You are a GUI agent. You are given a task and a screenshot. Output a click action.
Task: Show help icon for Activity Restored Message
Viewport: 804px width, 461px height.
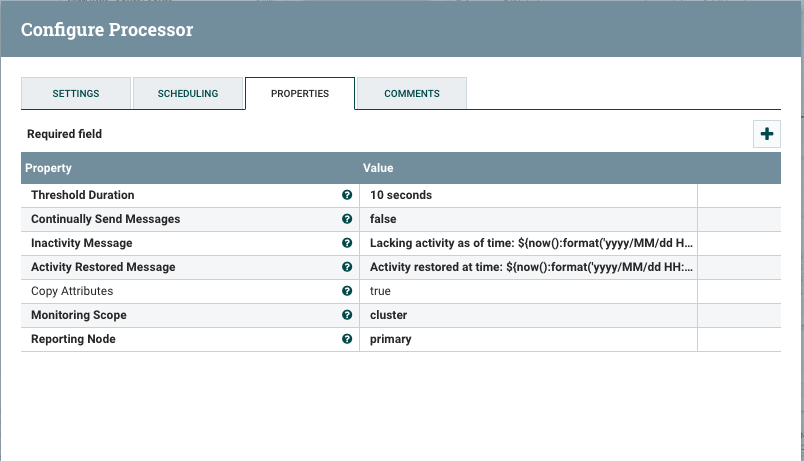pos(347,267)
